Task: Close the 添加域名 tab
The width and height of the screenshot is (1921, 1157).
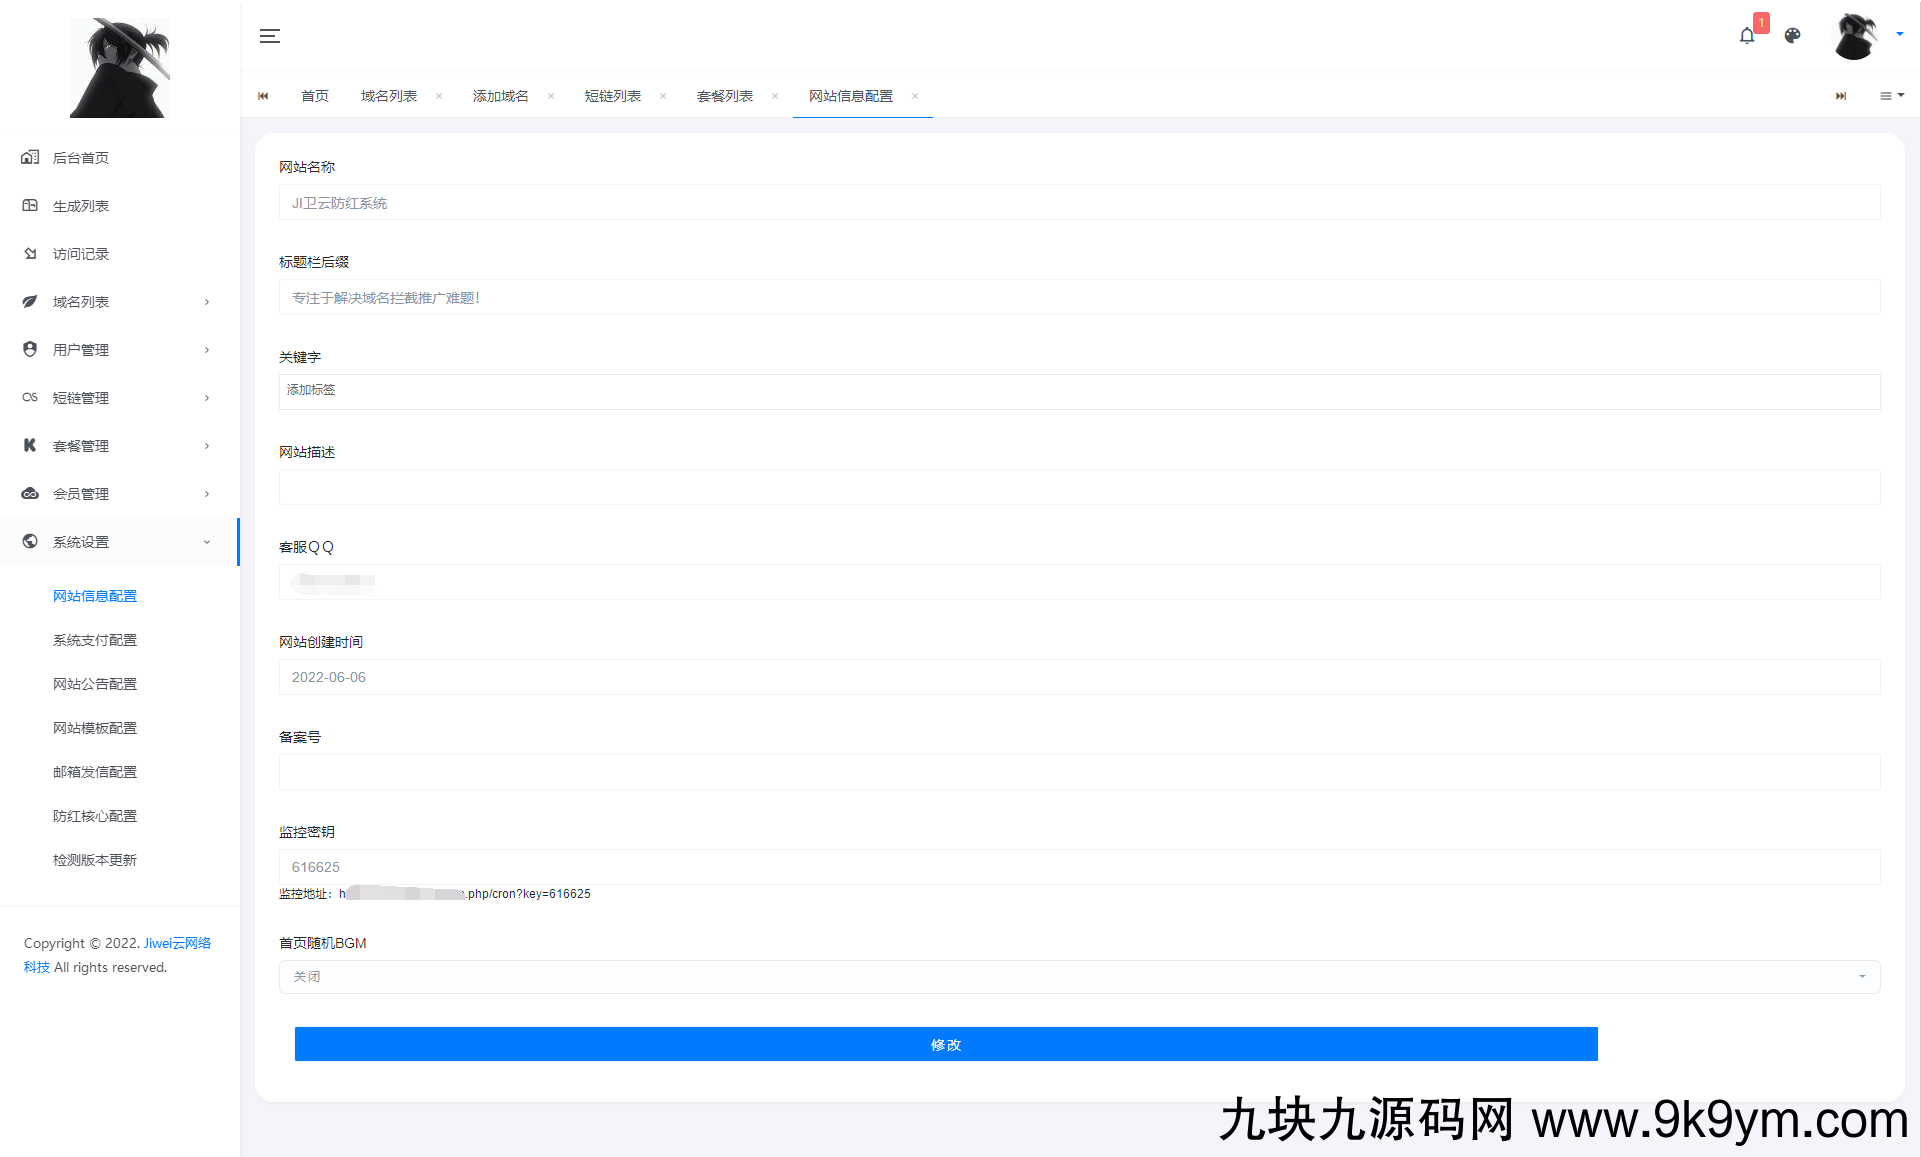Action: click(x=551, y=96)
